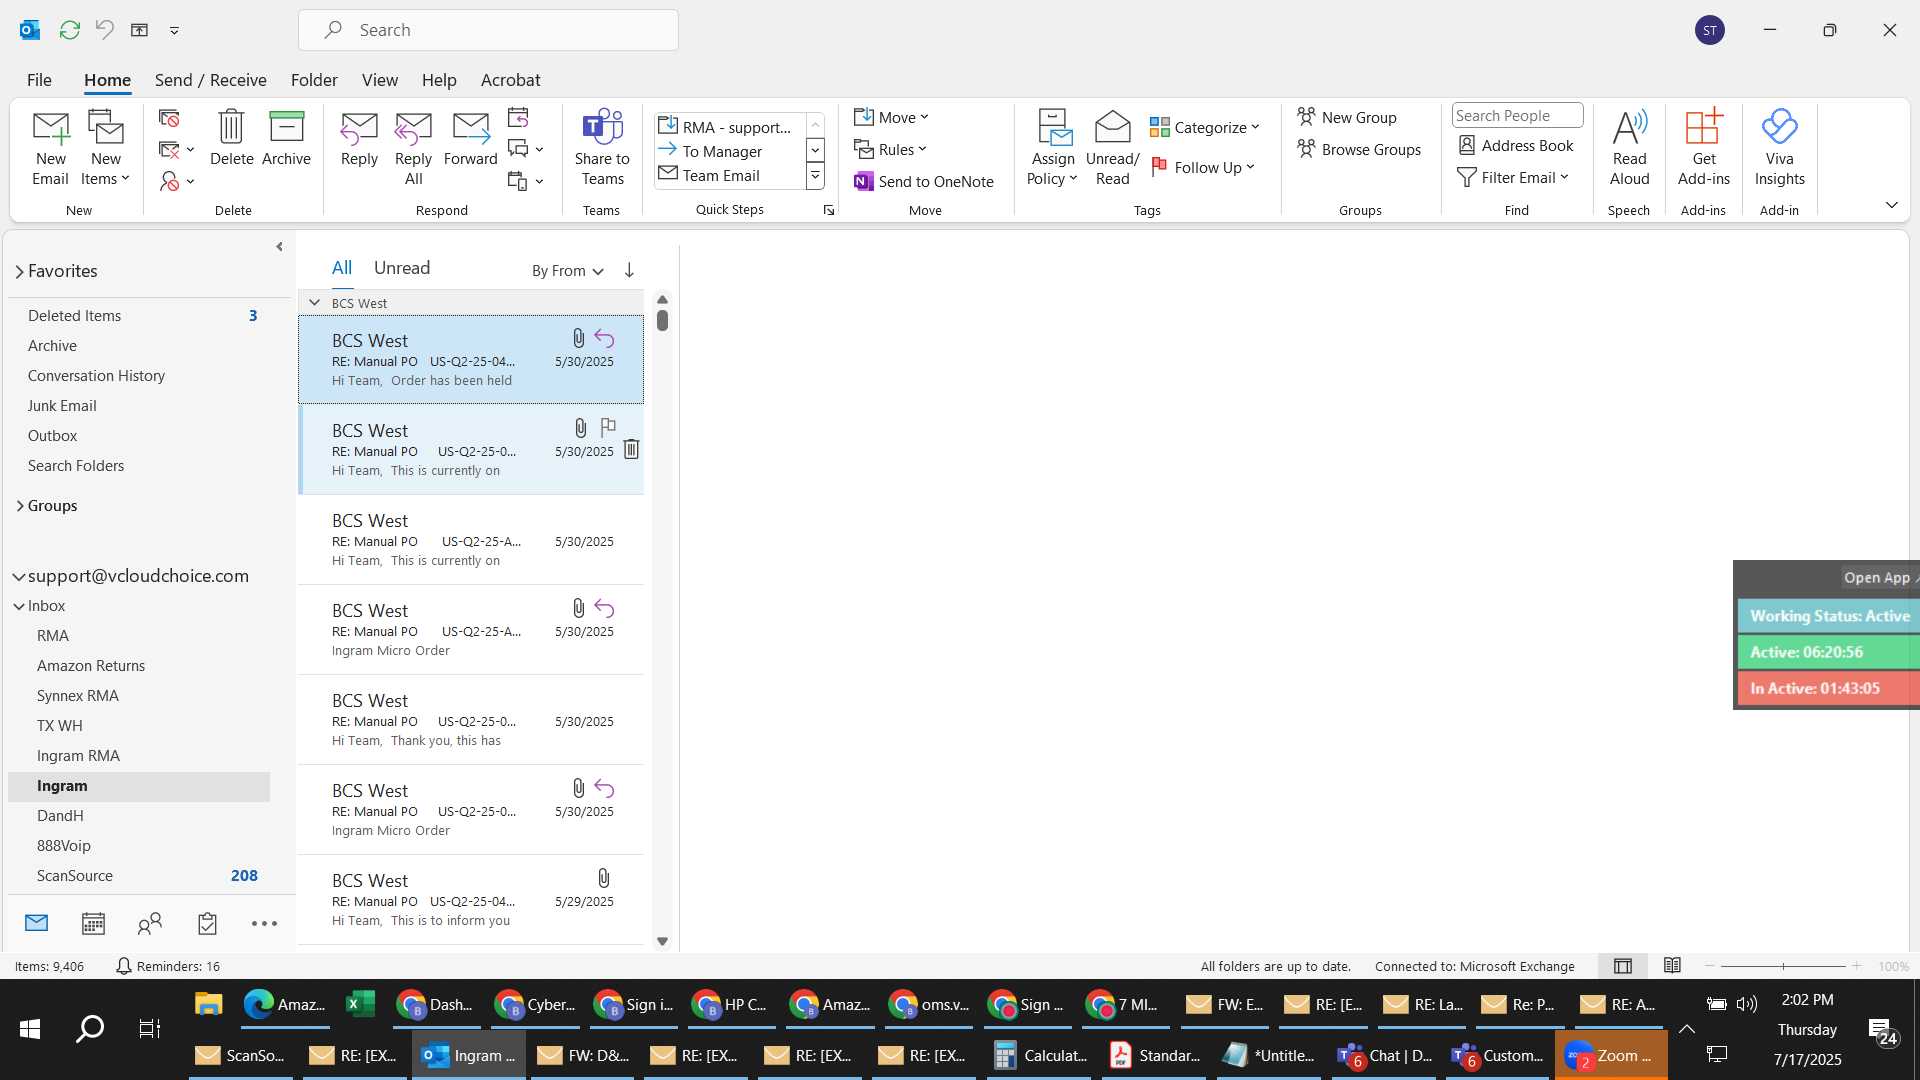Open the Filter Email dropdown
Screen dimensions: 1920x1080
point(1513,177)
